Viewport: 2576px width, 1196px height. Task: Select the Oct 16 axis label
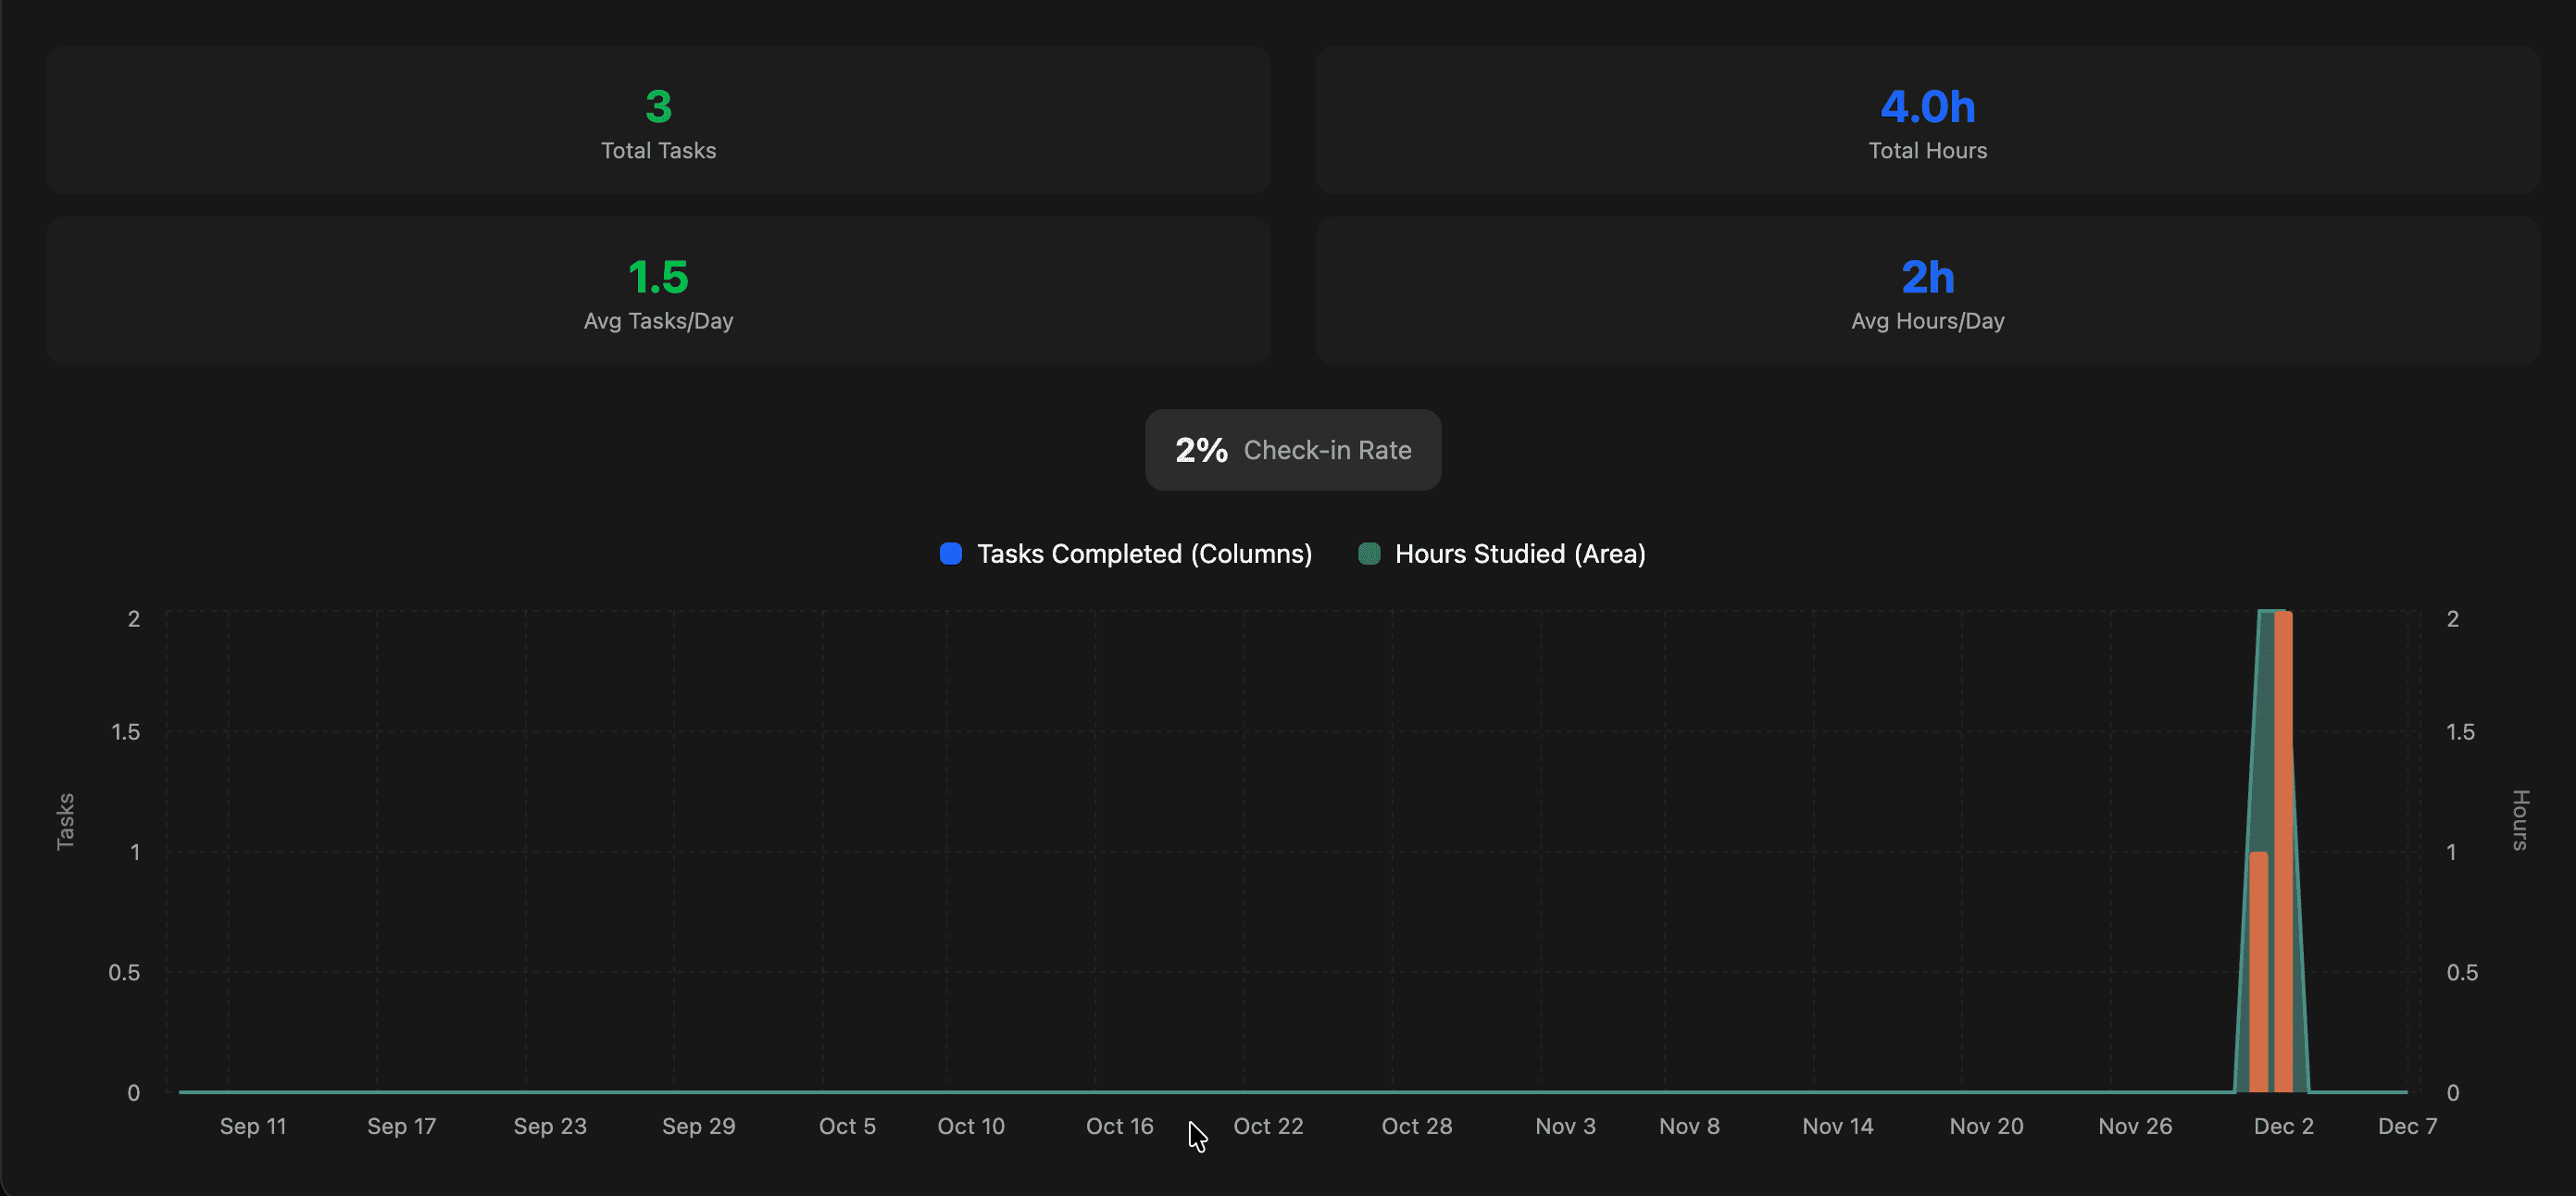coord(1119,1126)
